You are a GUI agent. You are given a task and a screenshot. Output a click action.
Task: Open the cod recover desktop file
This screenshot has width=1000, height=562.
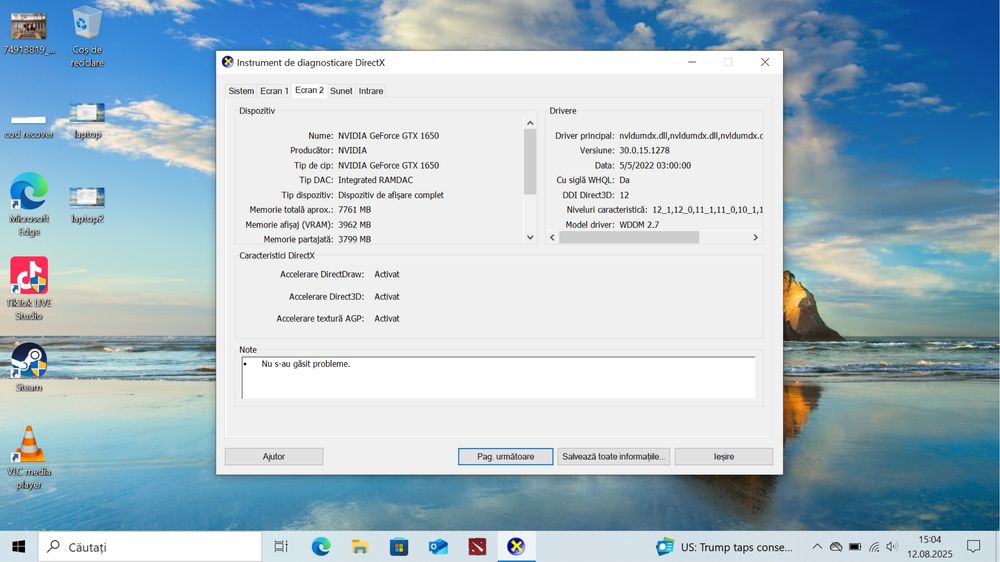point(29,127)
